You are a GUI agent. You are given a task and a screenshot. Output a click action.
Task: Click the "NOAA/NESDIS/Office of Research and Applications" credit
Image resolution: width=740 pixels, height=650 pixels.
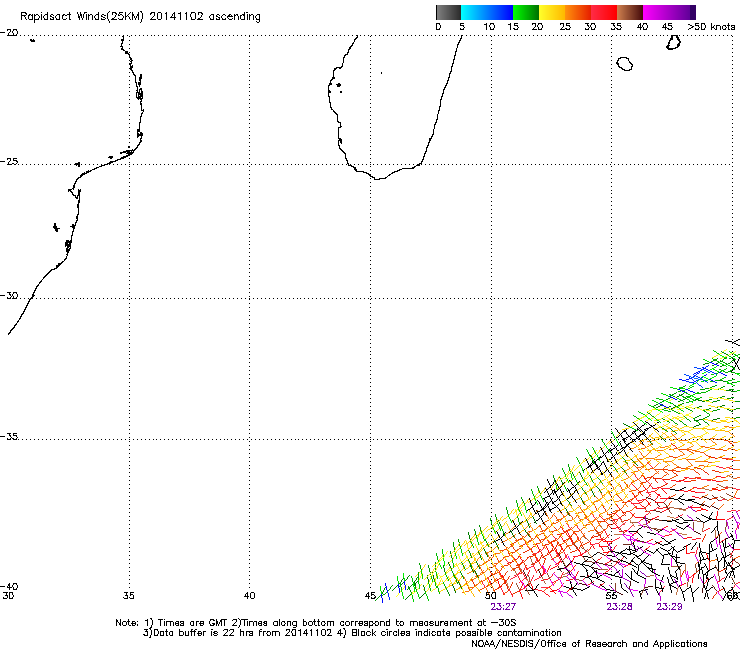pyautogui.click(x=589, y=644)
